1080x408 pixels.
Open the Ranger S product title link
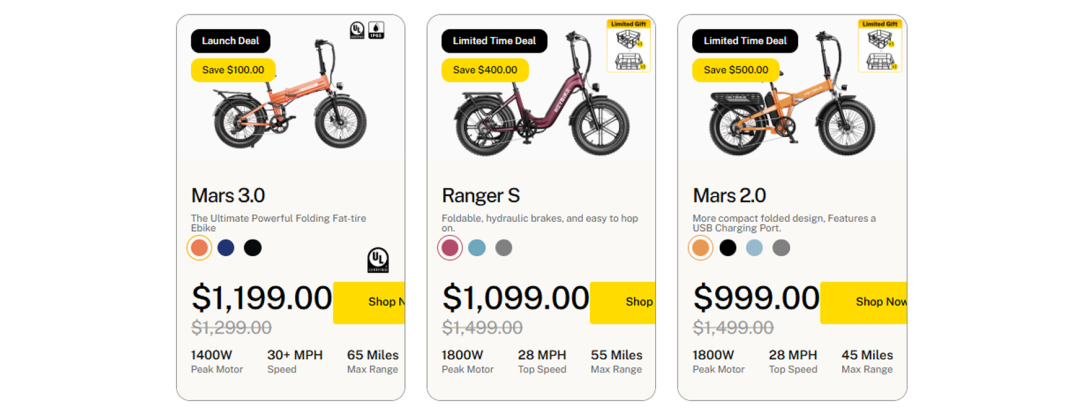pyautogui.click(x=481, y=195)
